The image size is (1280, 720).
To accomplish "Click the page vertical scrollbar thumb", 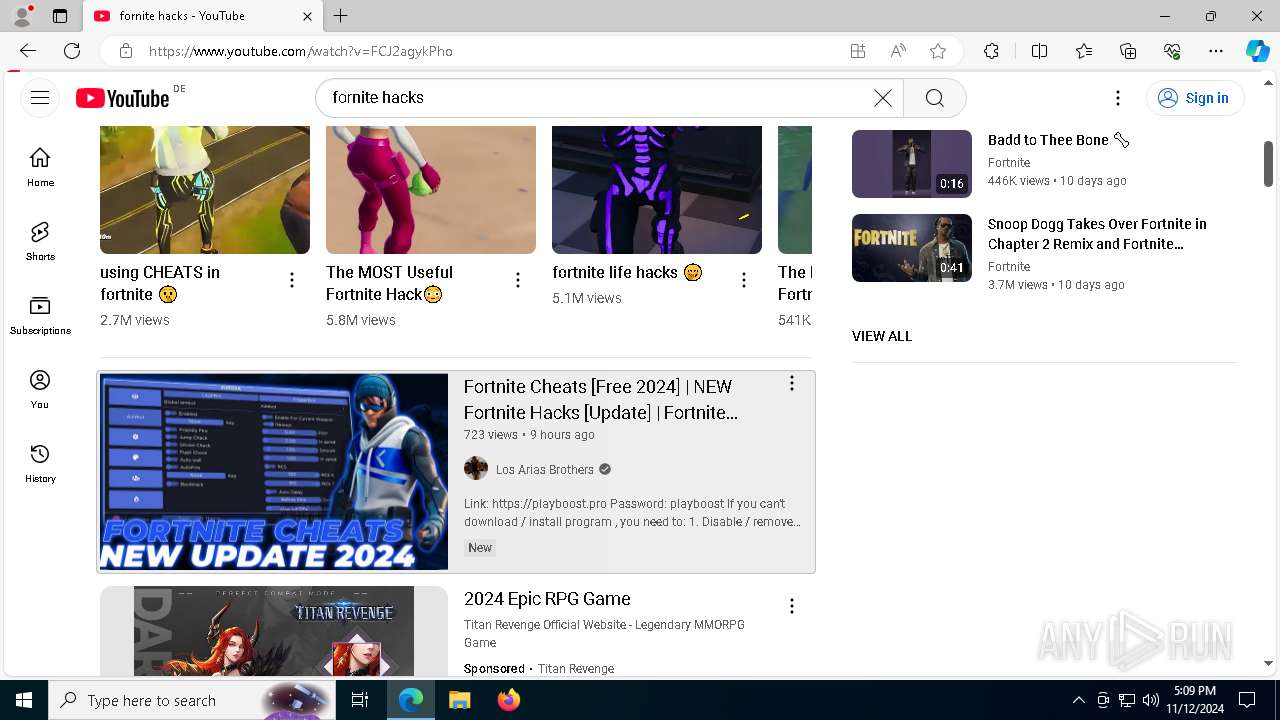I will pos(1268,164).
